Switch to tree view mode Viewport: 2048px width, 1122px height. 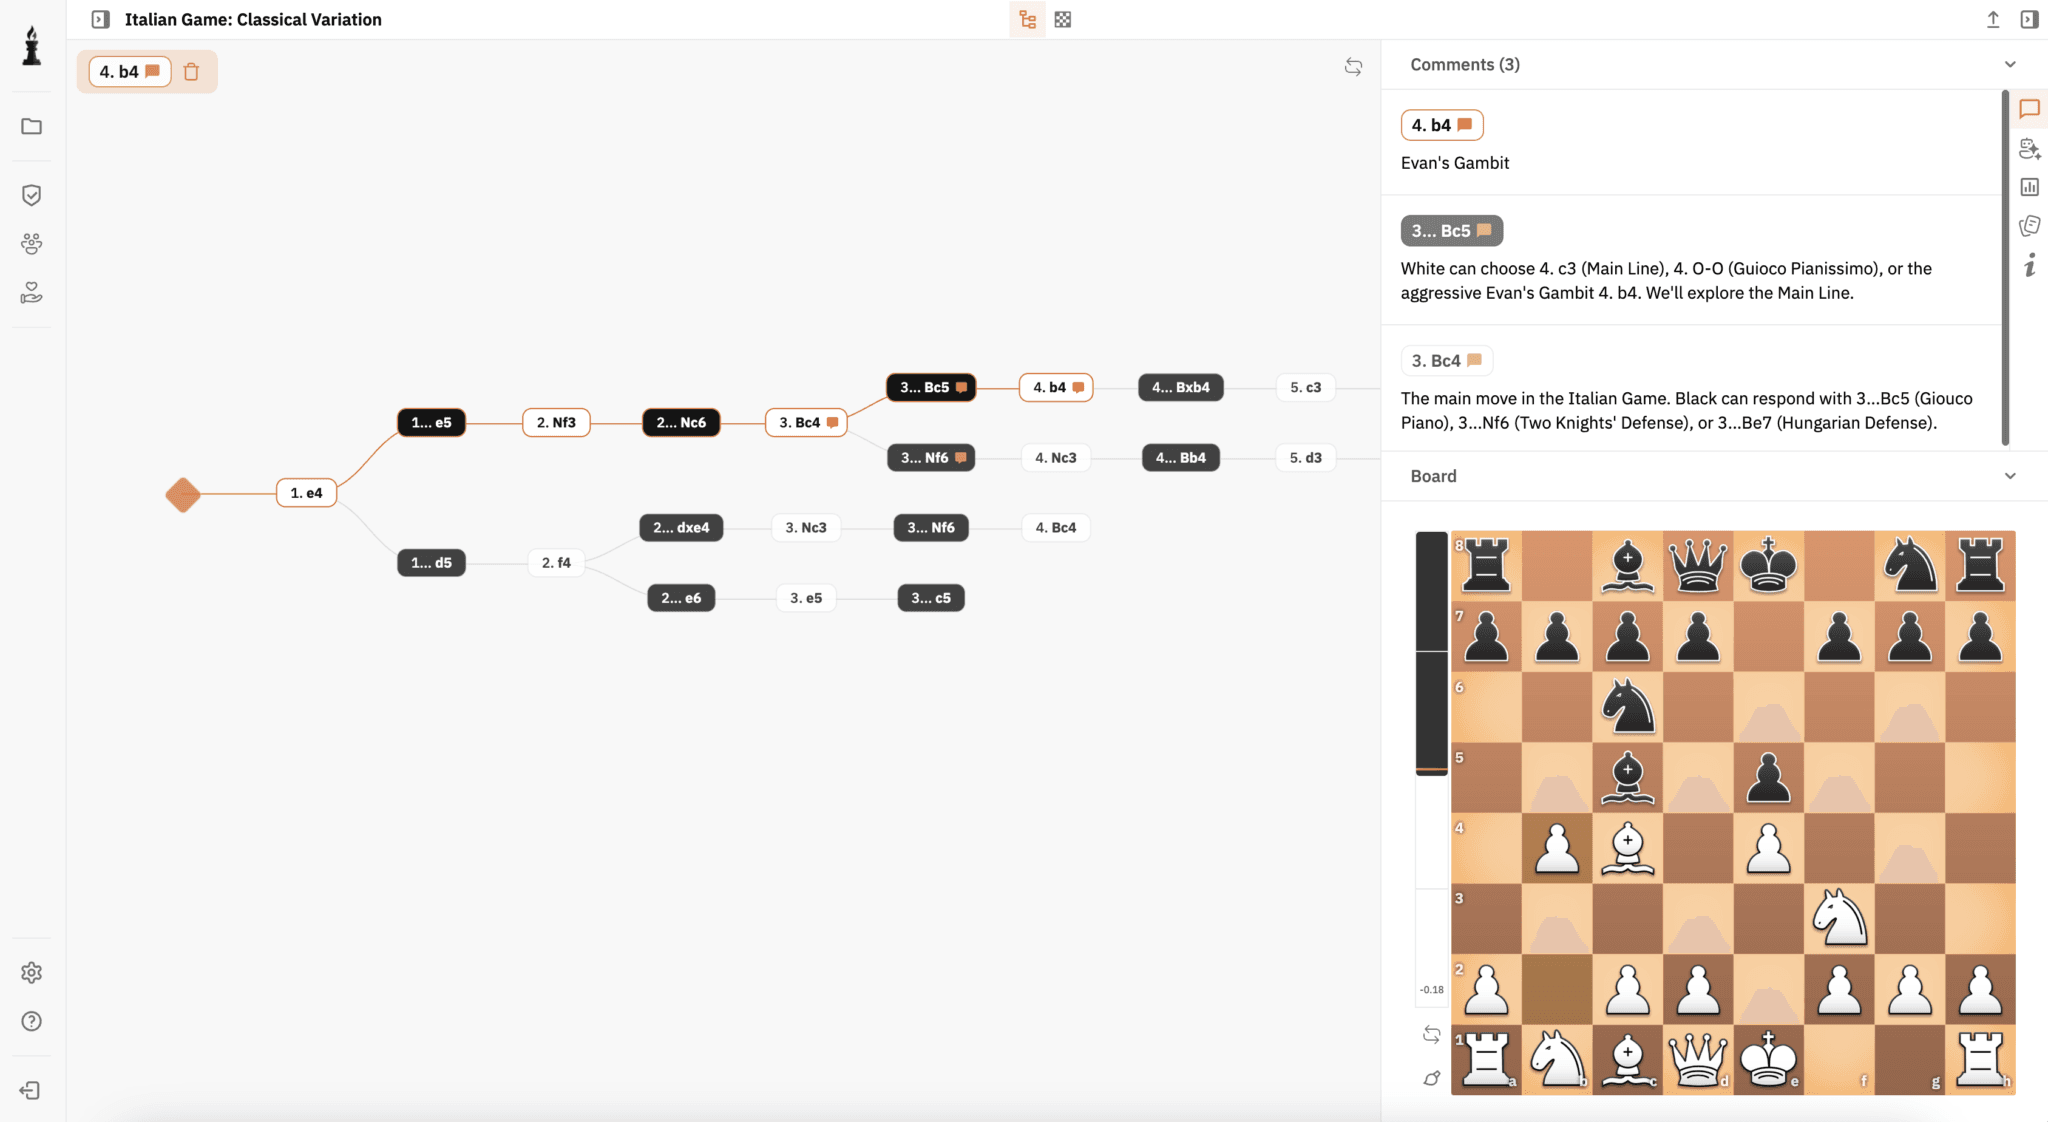click(x=1027, y=19)
